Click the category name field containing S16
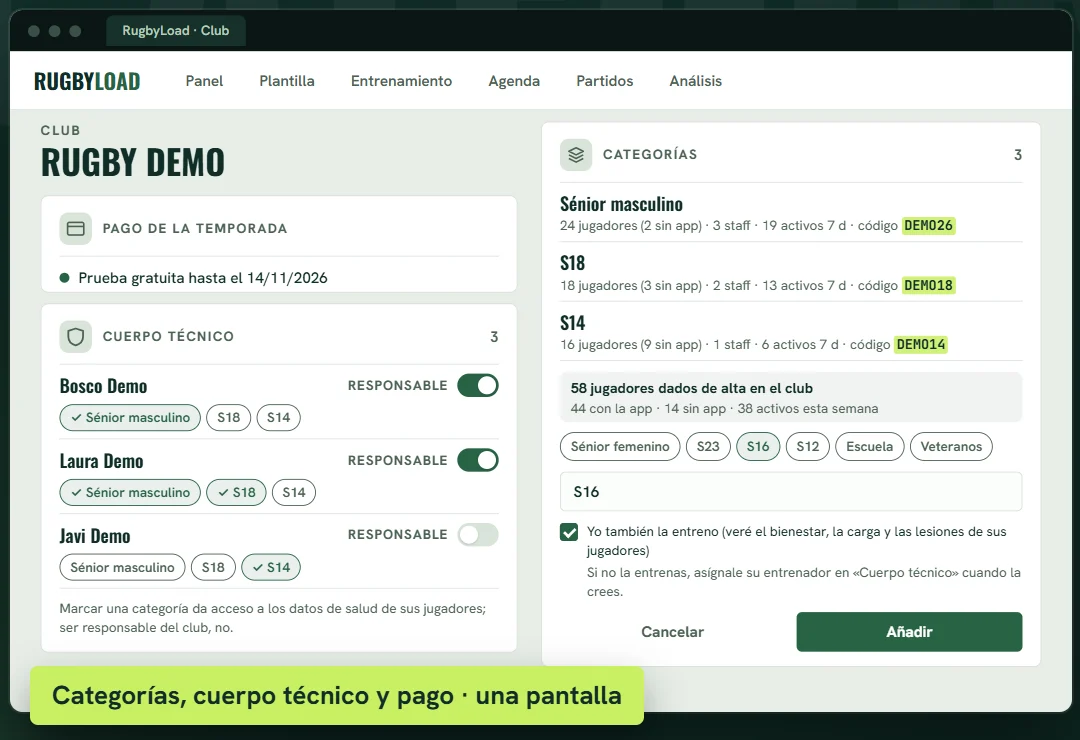Screen dimensions: 1080x740 pos(791,492)
